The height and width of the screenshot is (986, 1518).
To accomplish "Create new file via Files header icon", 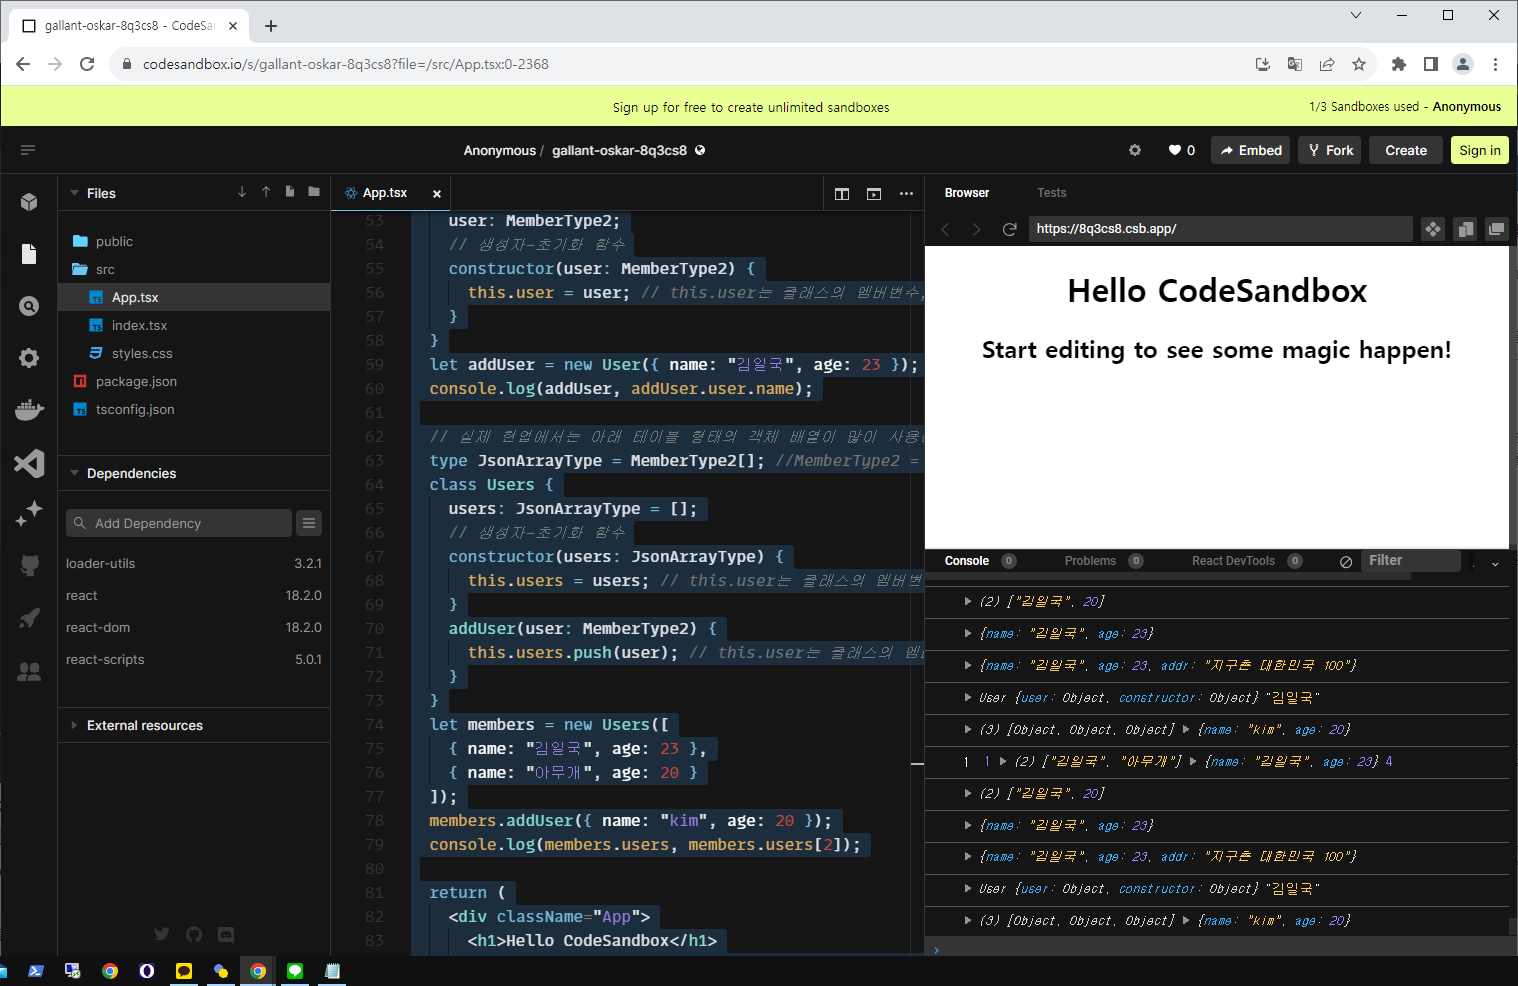I will tap(290, 192).
